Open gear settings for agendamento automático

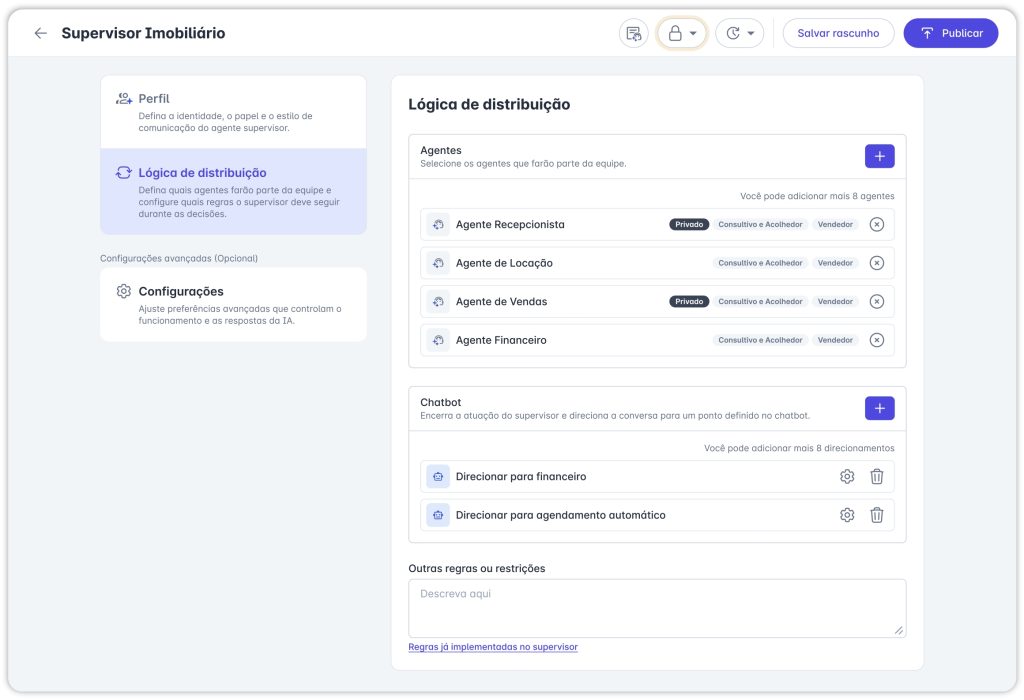coord(847,515)
